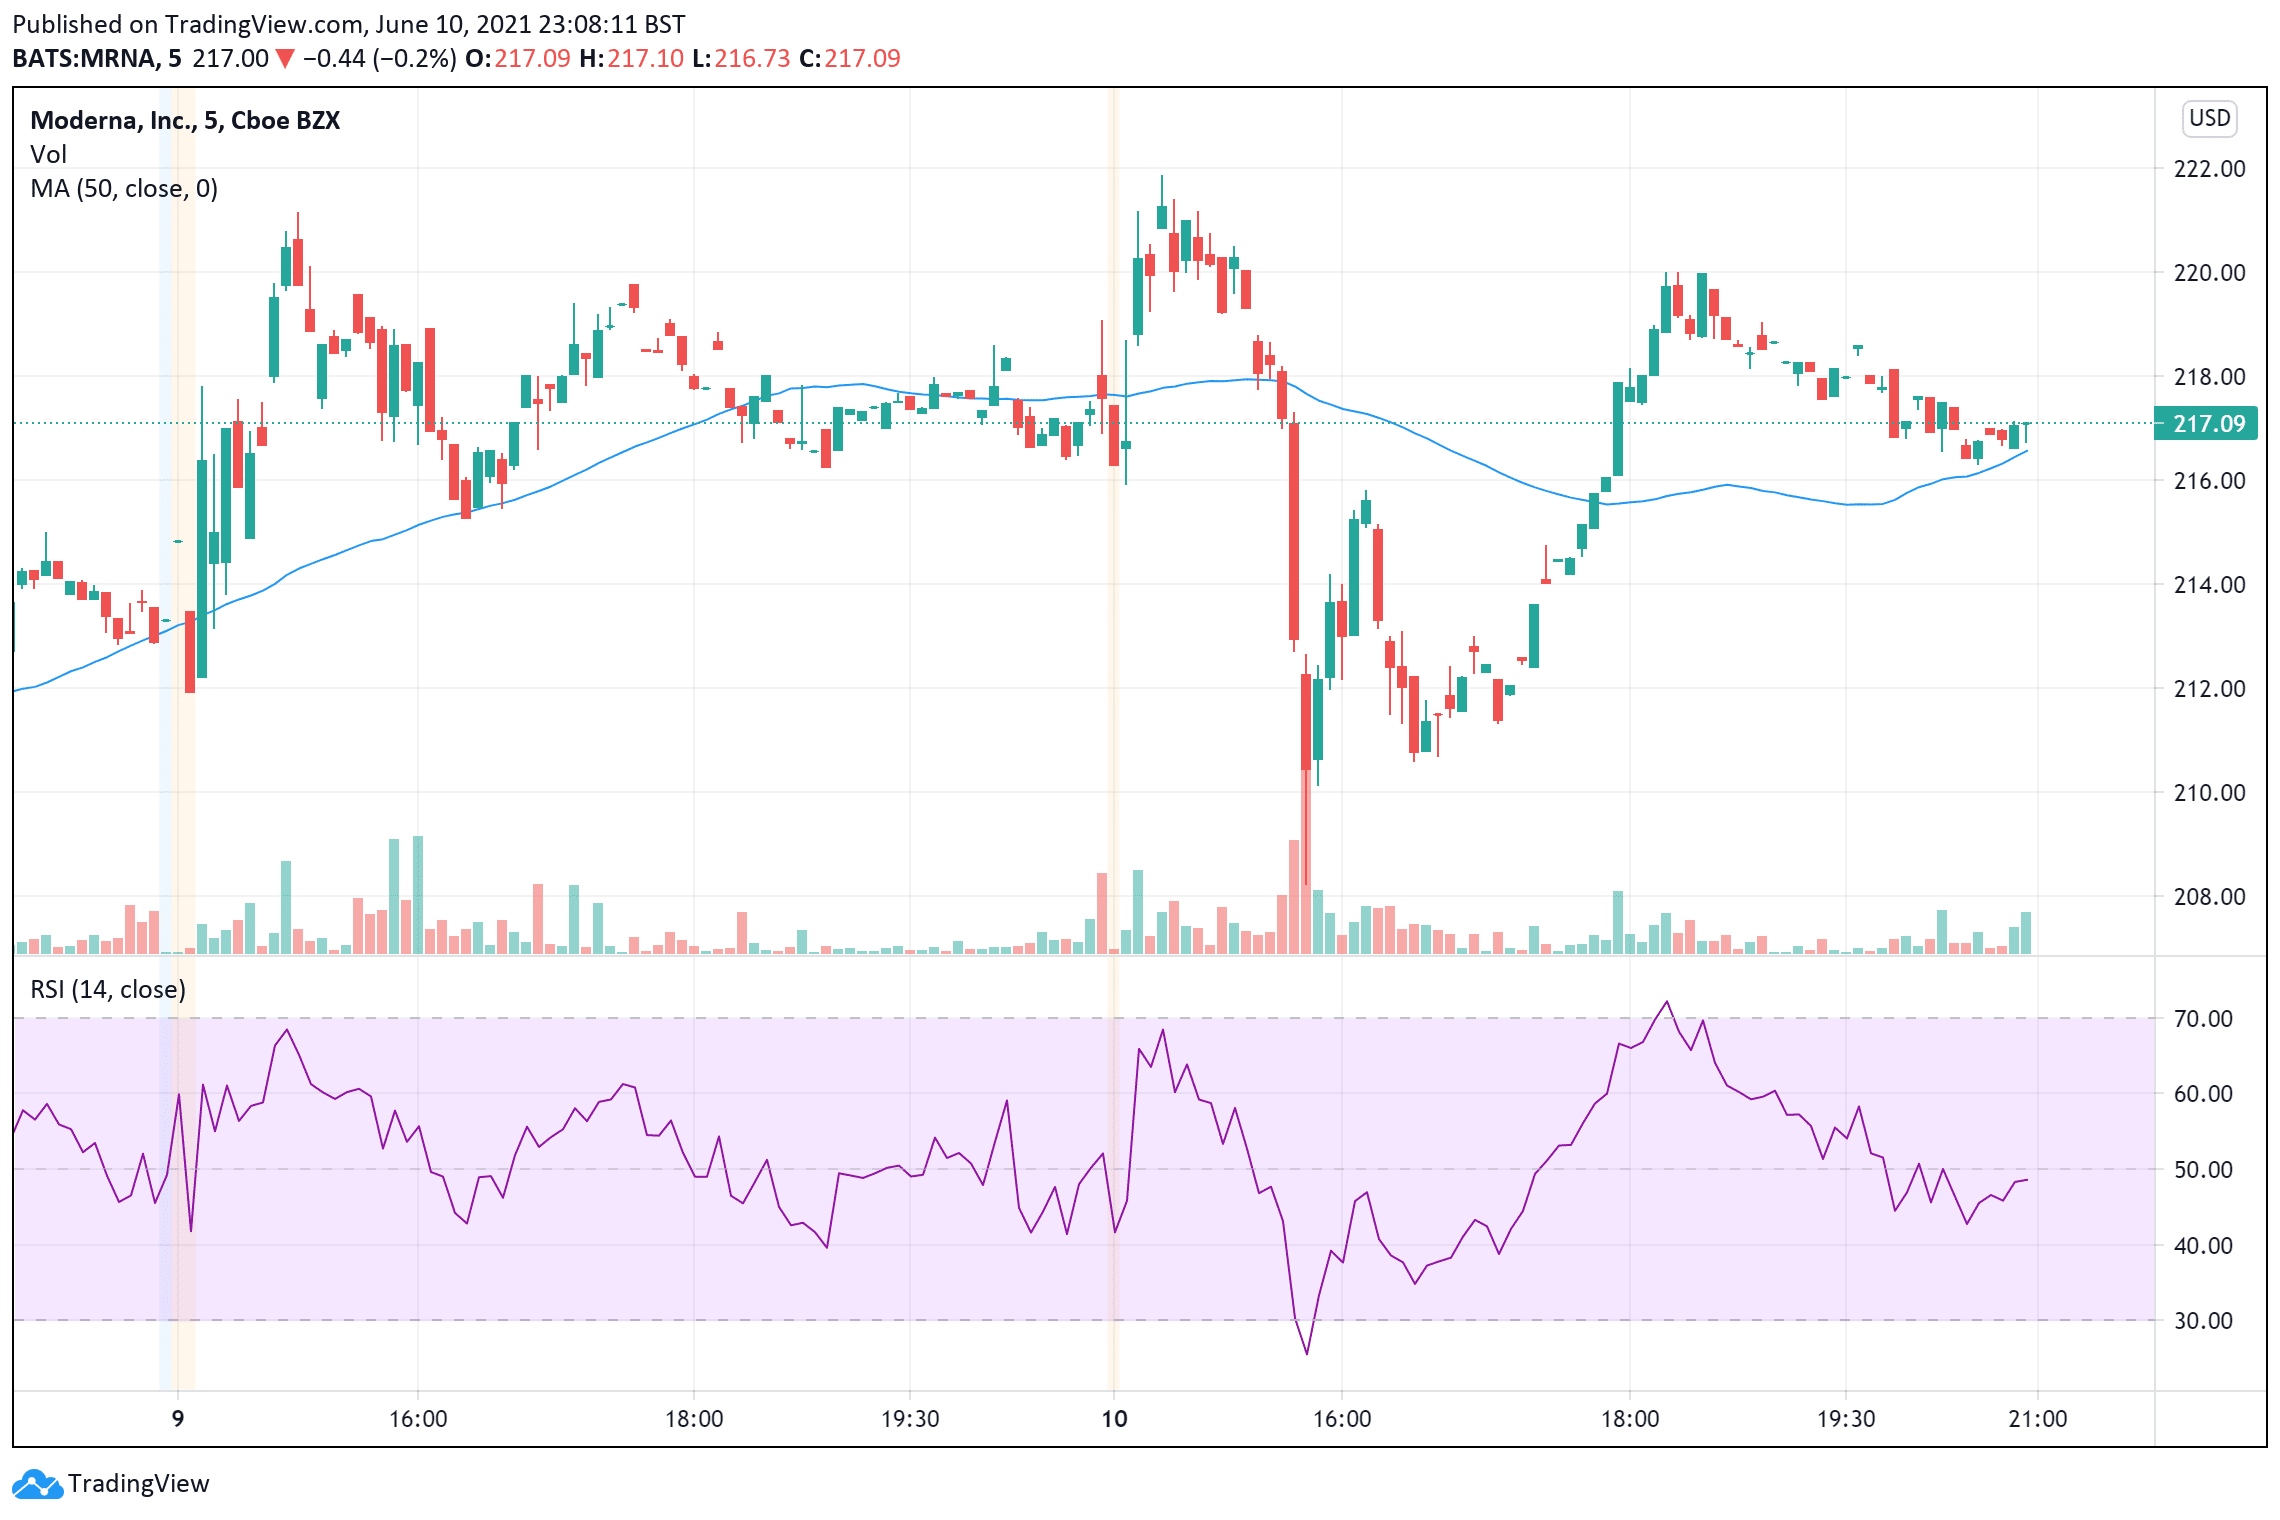Click the BATS:MRNA, 5 ticker text in header
Screen dimensions: 2280x1520
(97, 58)
